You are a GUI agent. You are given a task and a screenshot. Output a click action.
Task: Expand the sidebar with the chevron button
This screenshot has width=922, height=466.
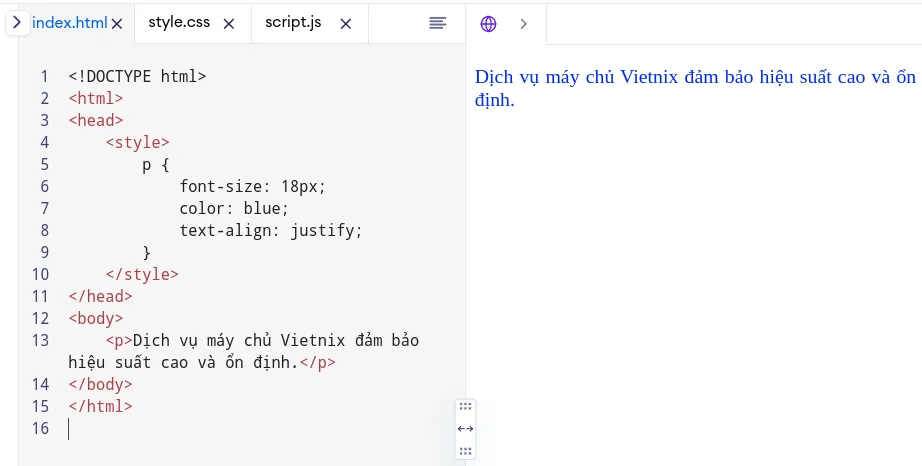click(17, 23)
